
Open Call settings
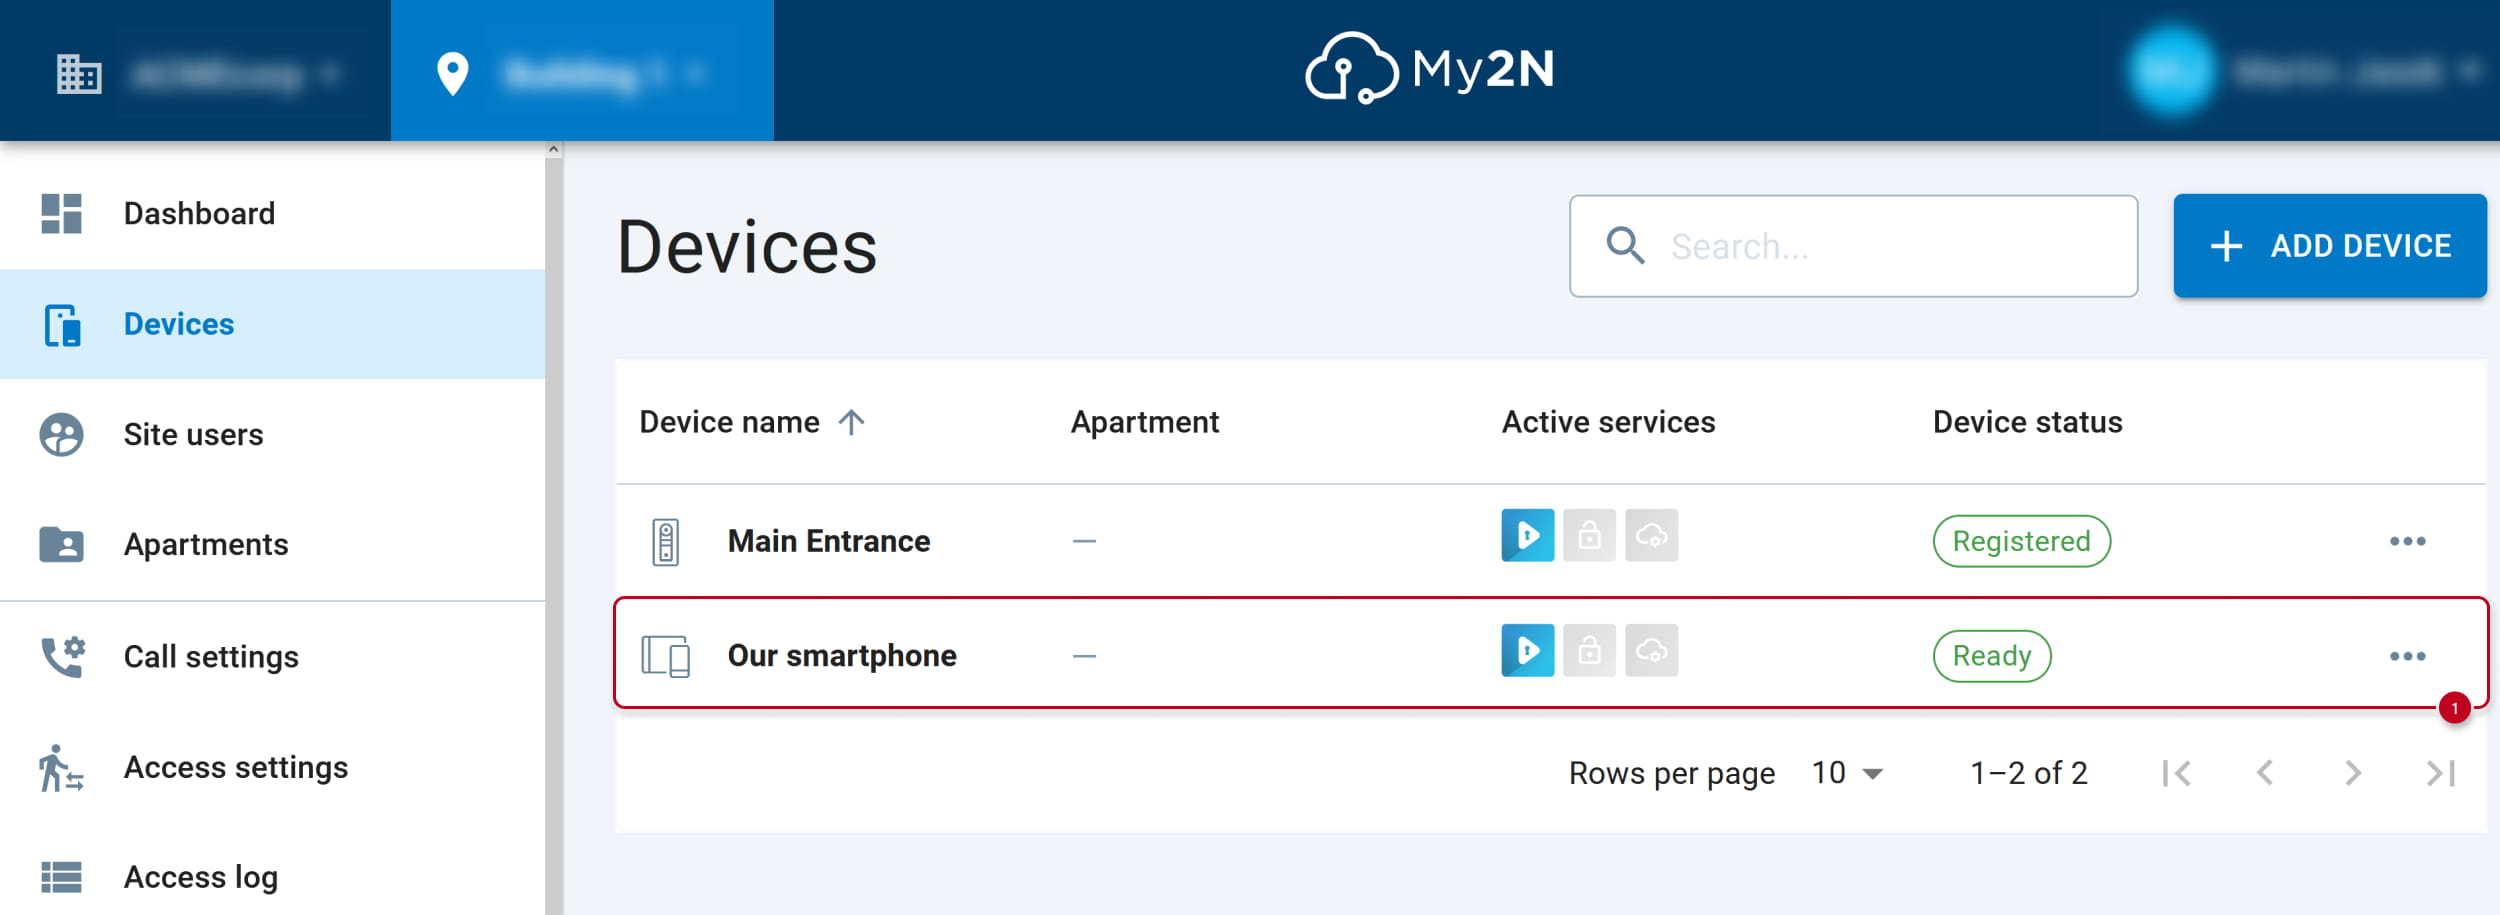click(272, 657)
